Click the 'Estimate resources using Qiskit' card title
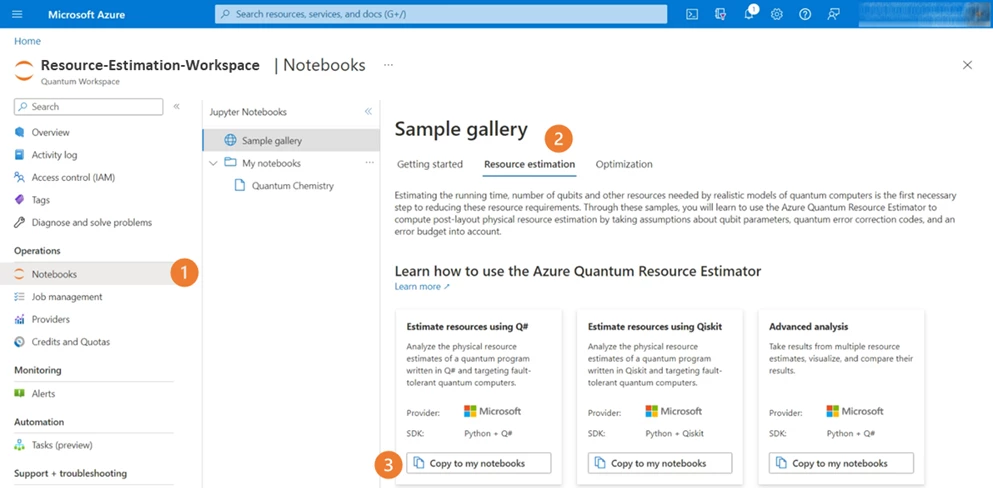This screenshot has width=993, height=488. coord(655,327)
